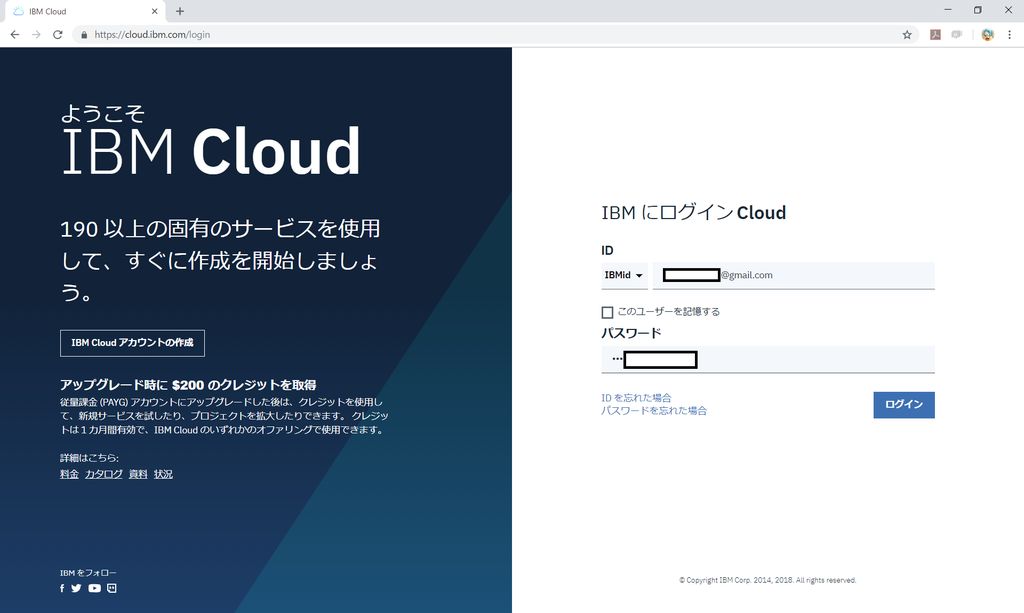Reload the IBM Cloud login page
Screen dimensions: 1024x613
pos(57,35)
